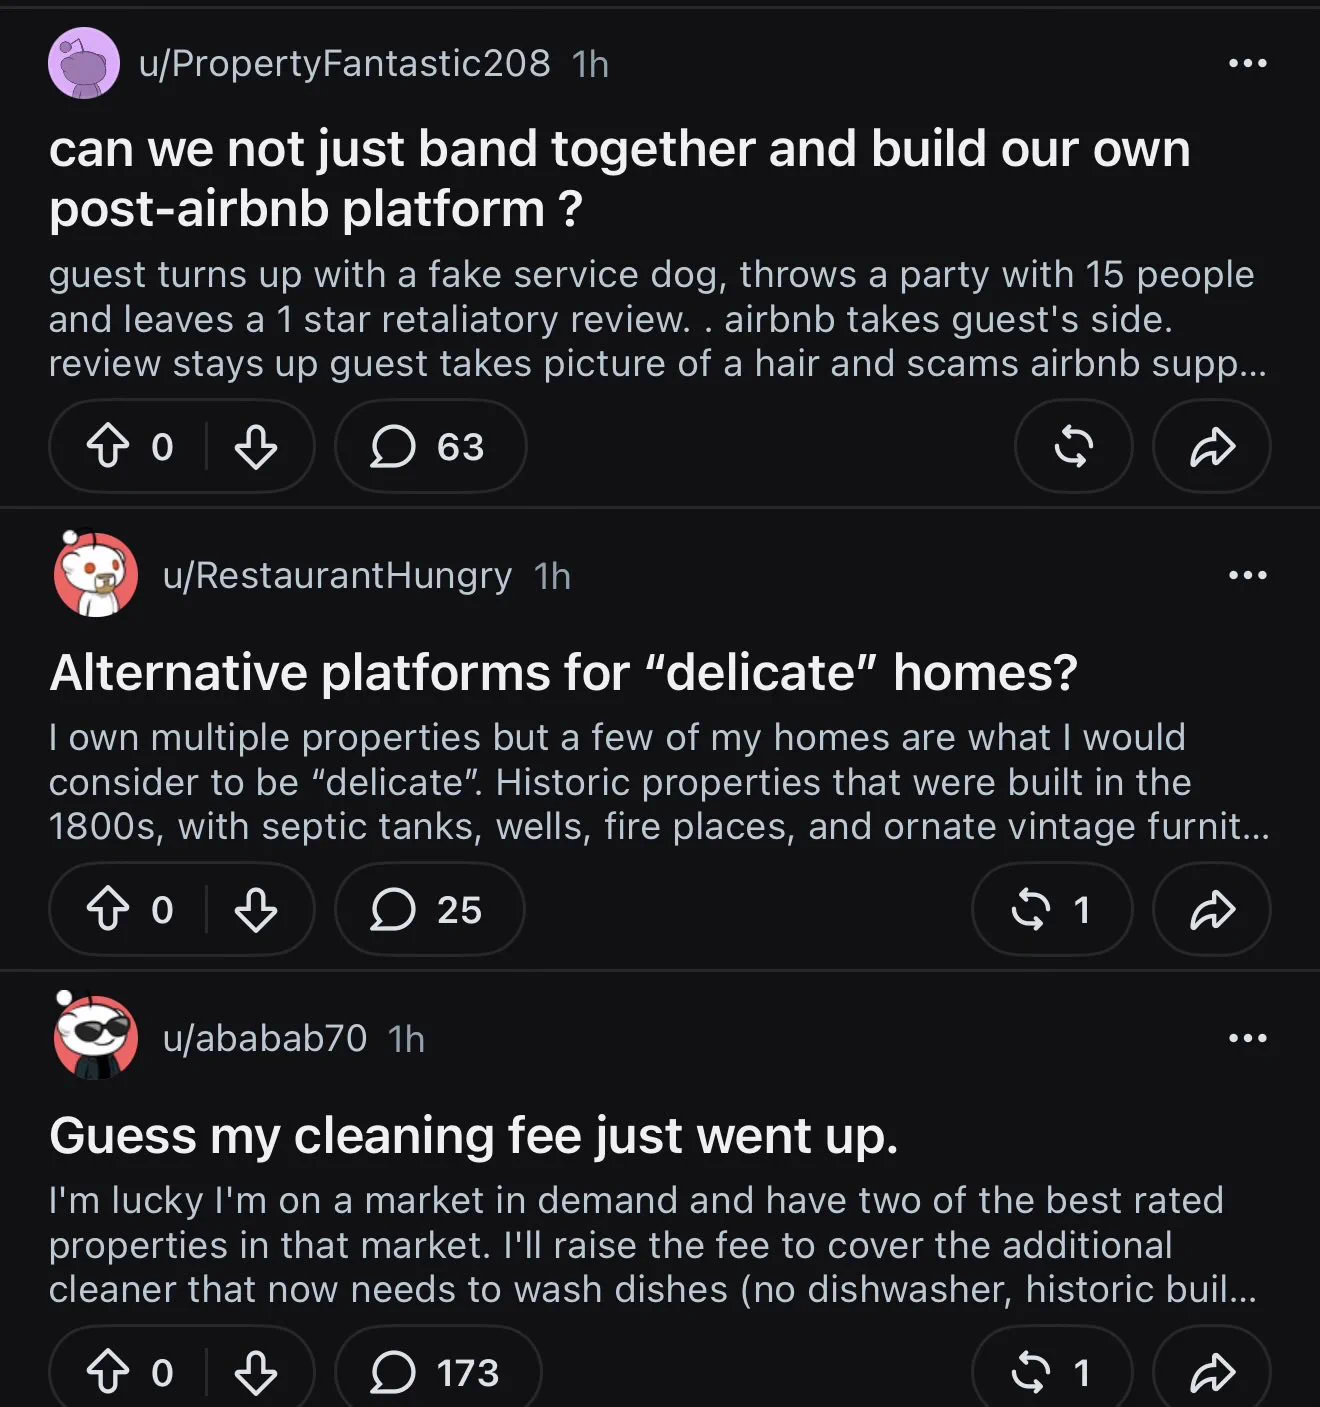Screen dimensions: 1320x1407
Task: Open u/ababab70 sunglasses avatar
Action: pos(95,1037)
